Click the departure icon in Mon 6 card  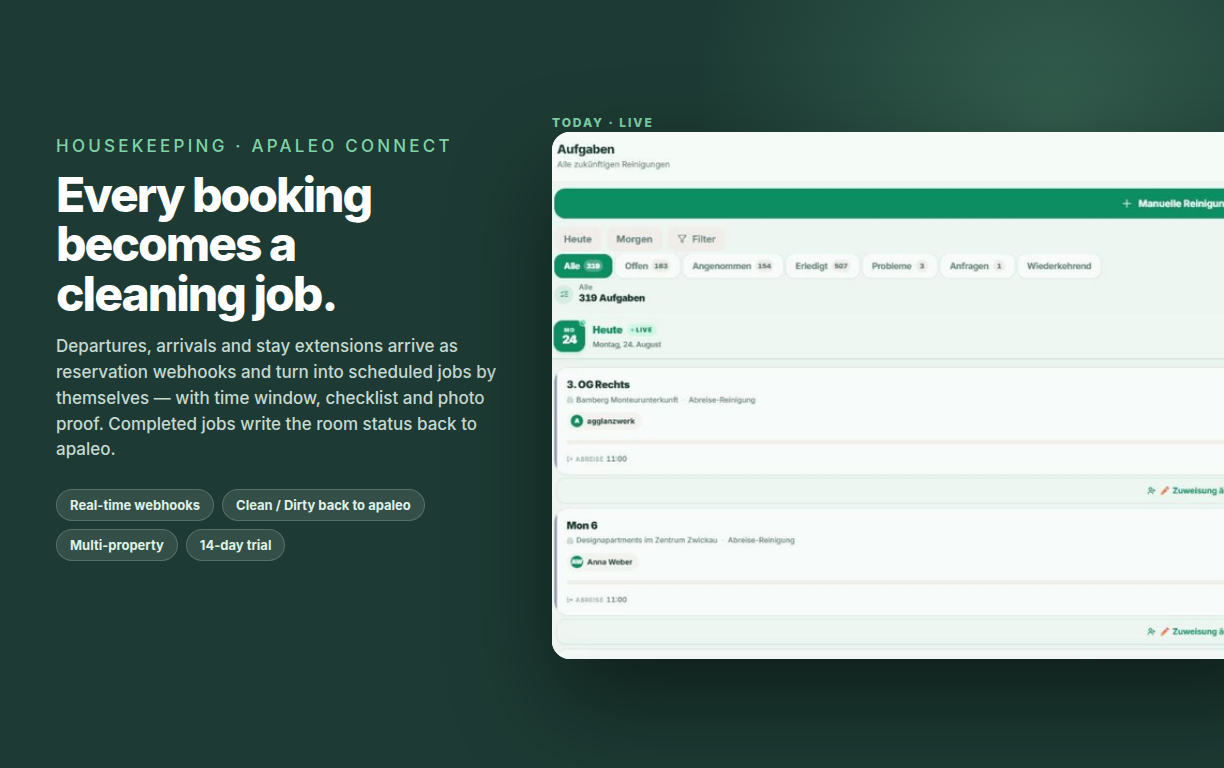click(570, 600)
